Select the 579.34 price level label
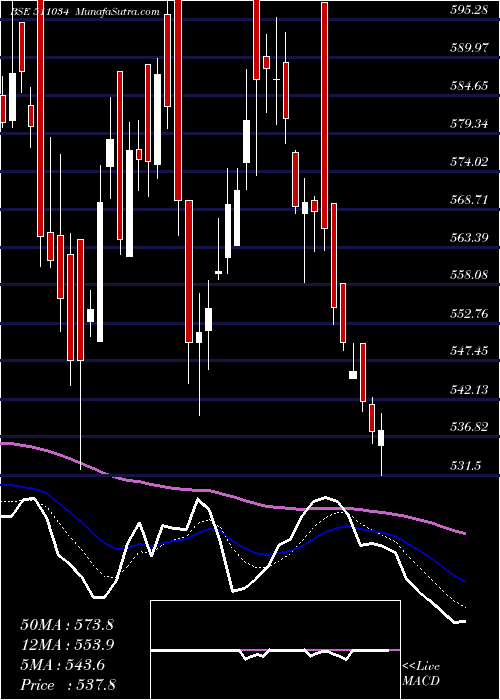The height and width of the screenshot is (700, 500). point(469,123)
